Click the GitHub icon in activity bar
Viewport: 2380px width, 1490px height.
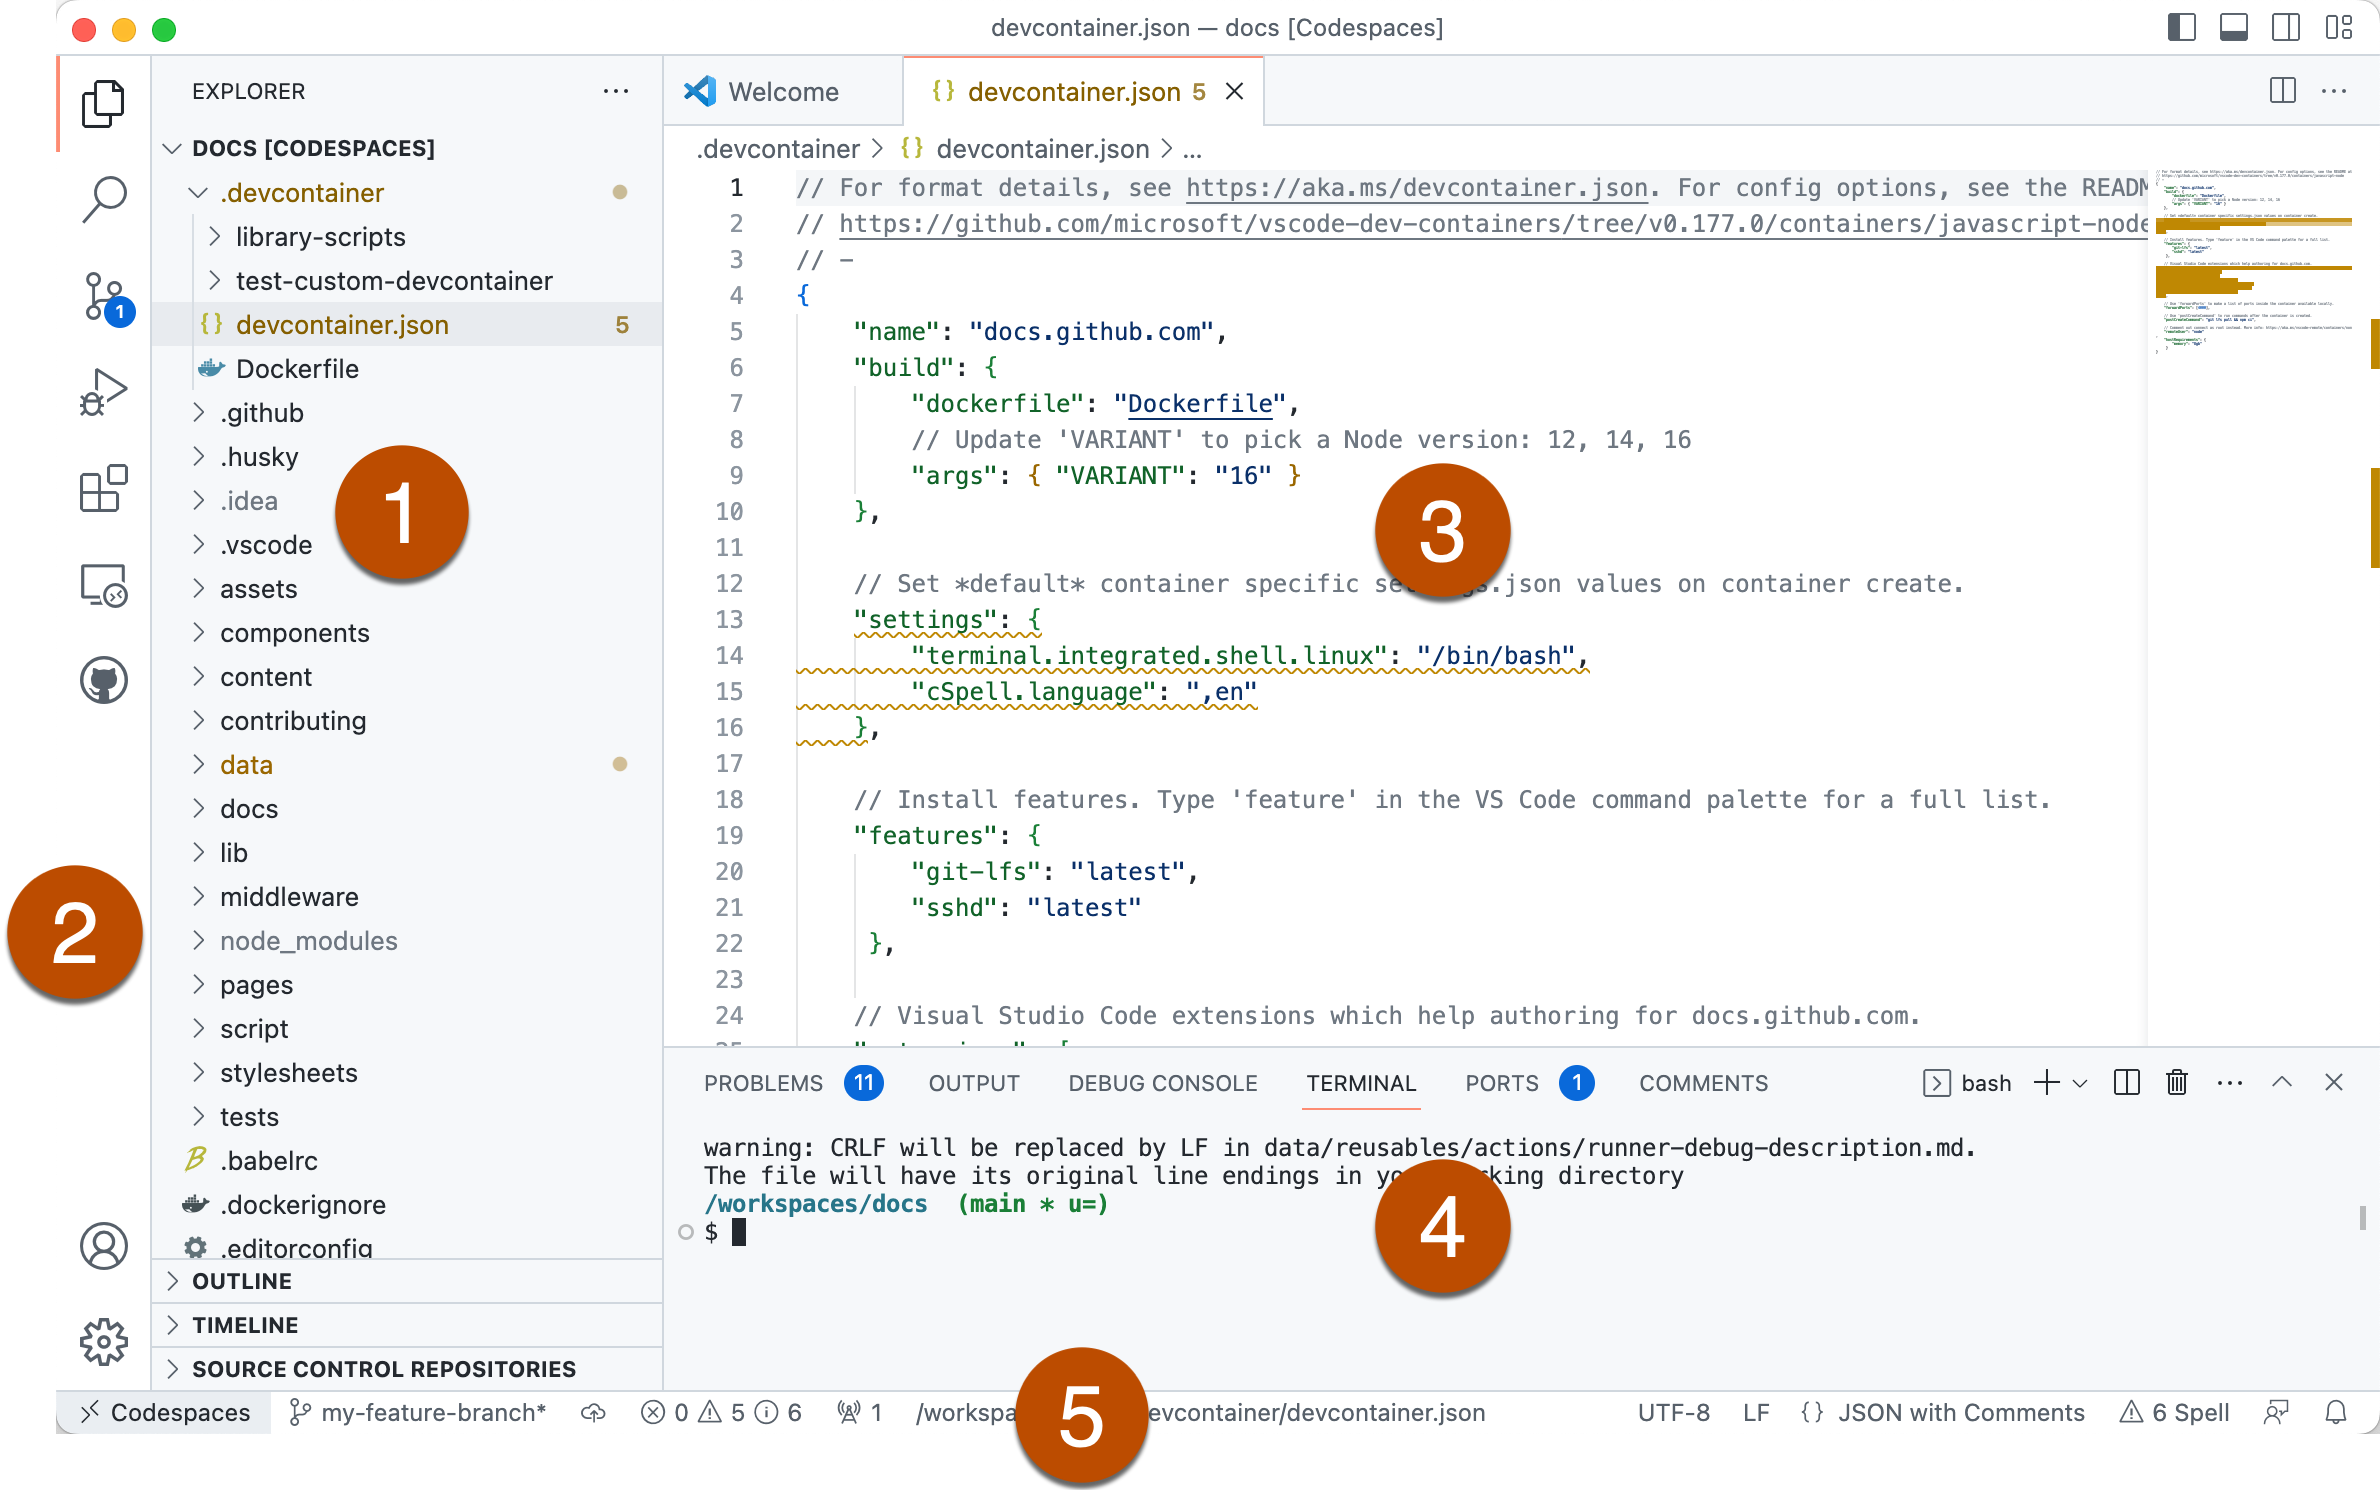pos(103,680)
